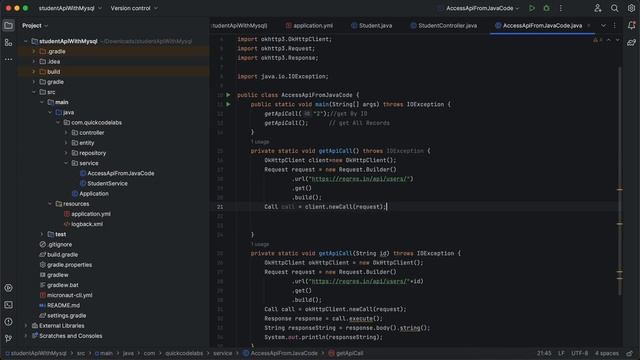Viewport: 640px width, 360px height.
Task: Open studentApiWithMysql project dropdown
Action: tap(70, 8)
